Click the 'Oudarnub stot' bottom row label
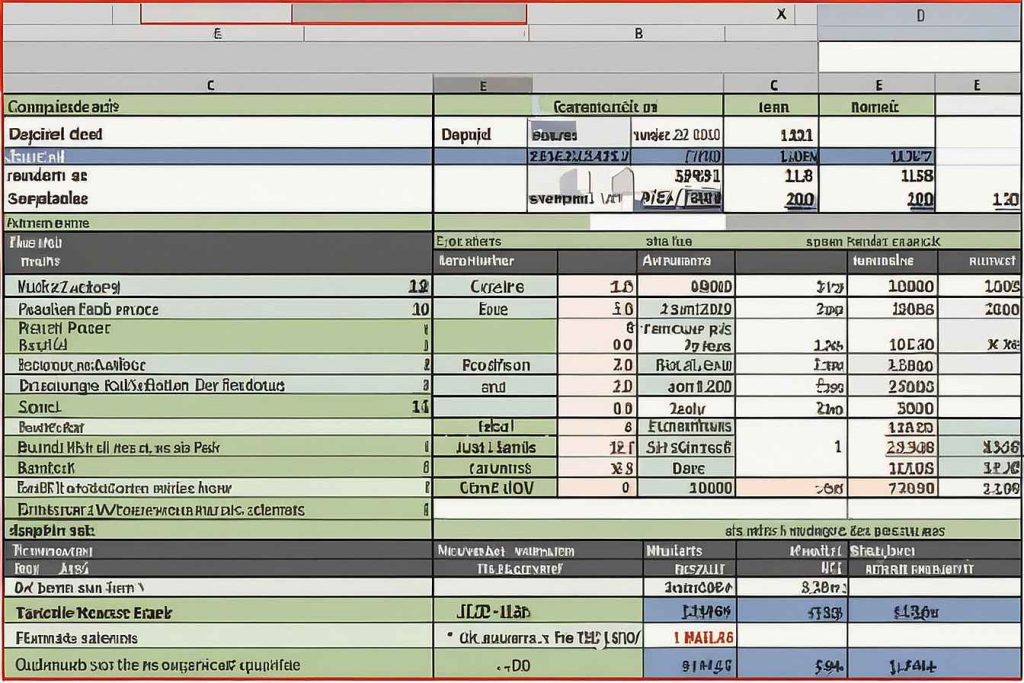This screenshot has height=683, width=1024. pyautogui.click(x=157, y=664)
